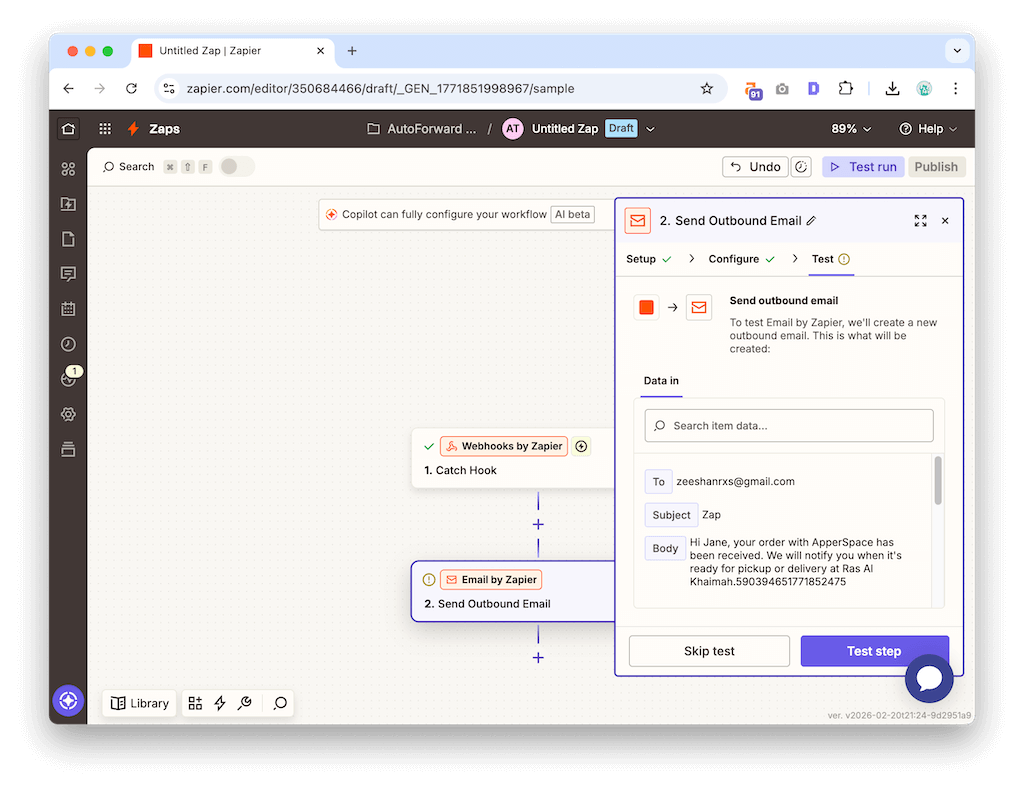Click the Test step button
The image size is (1024, 789).
(x=874, y=651)
